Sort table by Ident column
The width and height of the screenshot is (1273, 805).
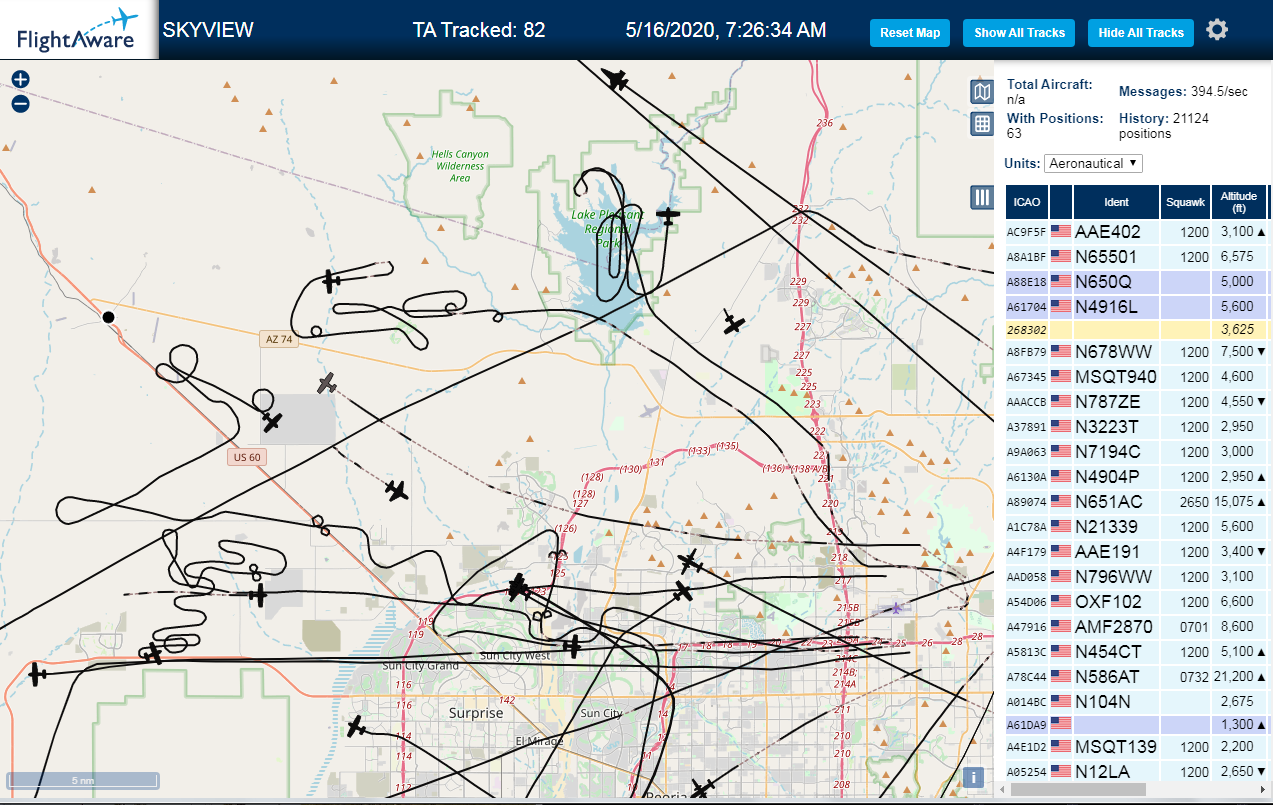pos(1116,202)
